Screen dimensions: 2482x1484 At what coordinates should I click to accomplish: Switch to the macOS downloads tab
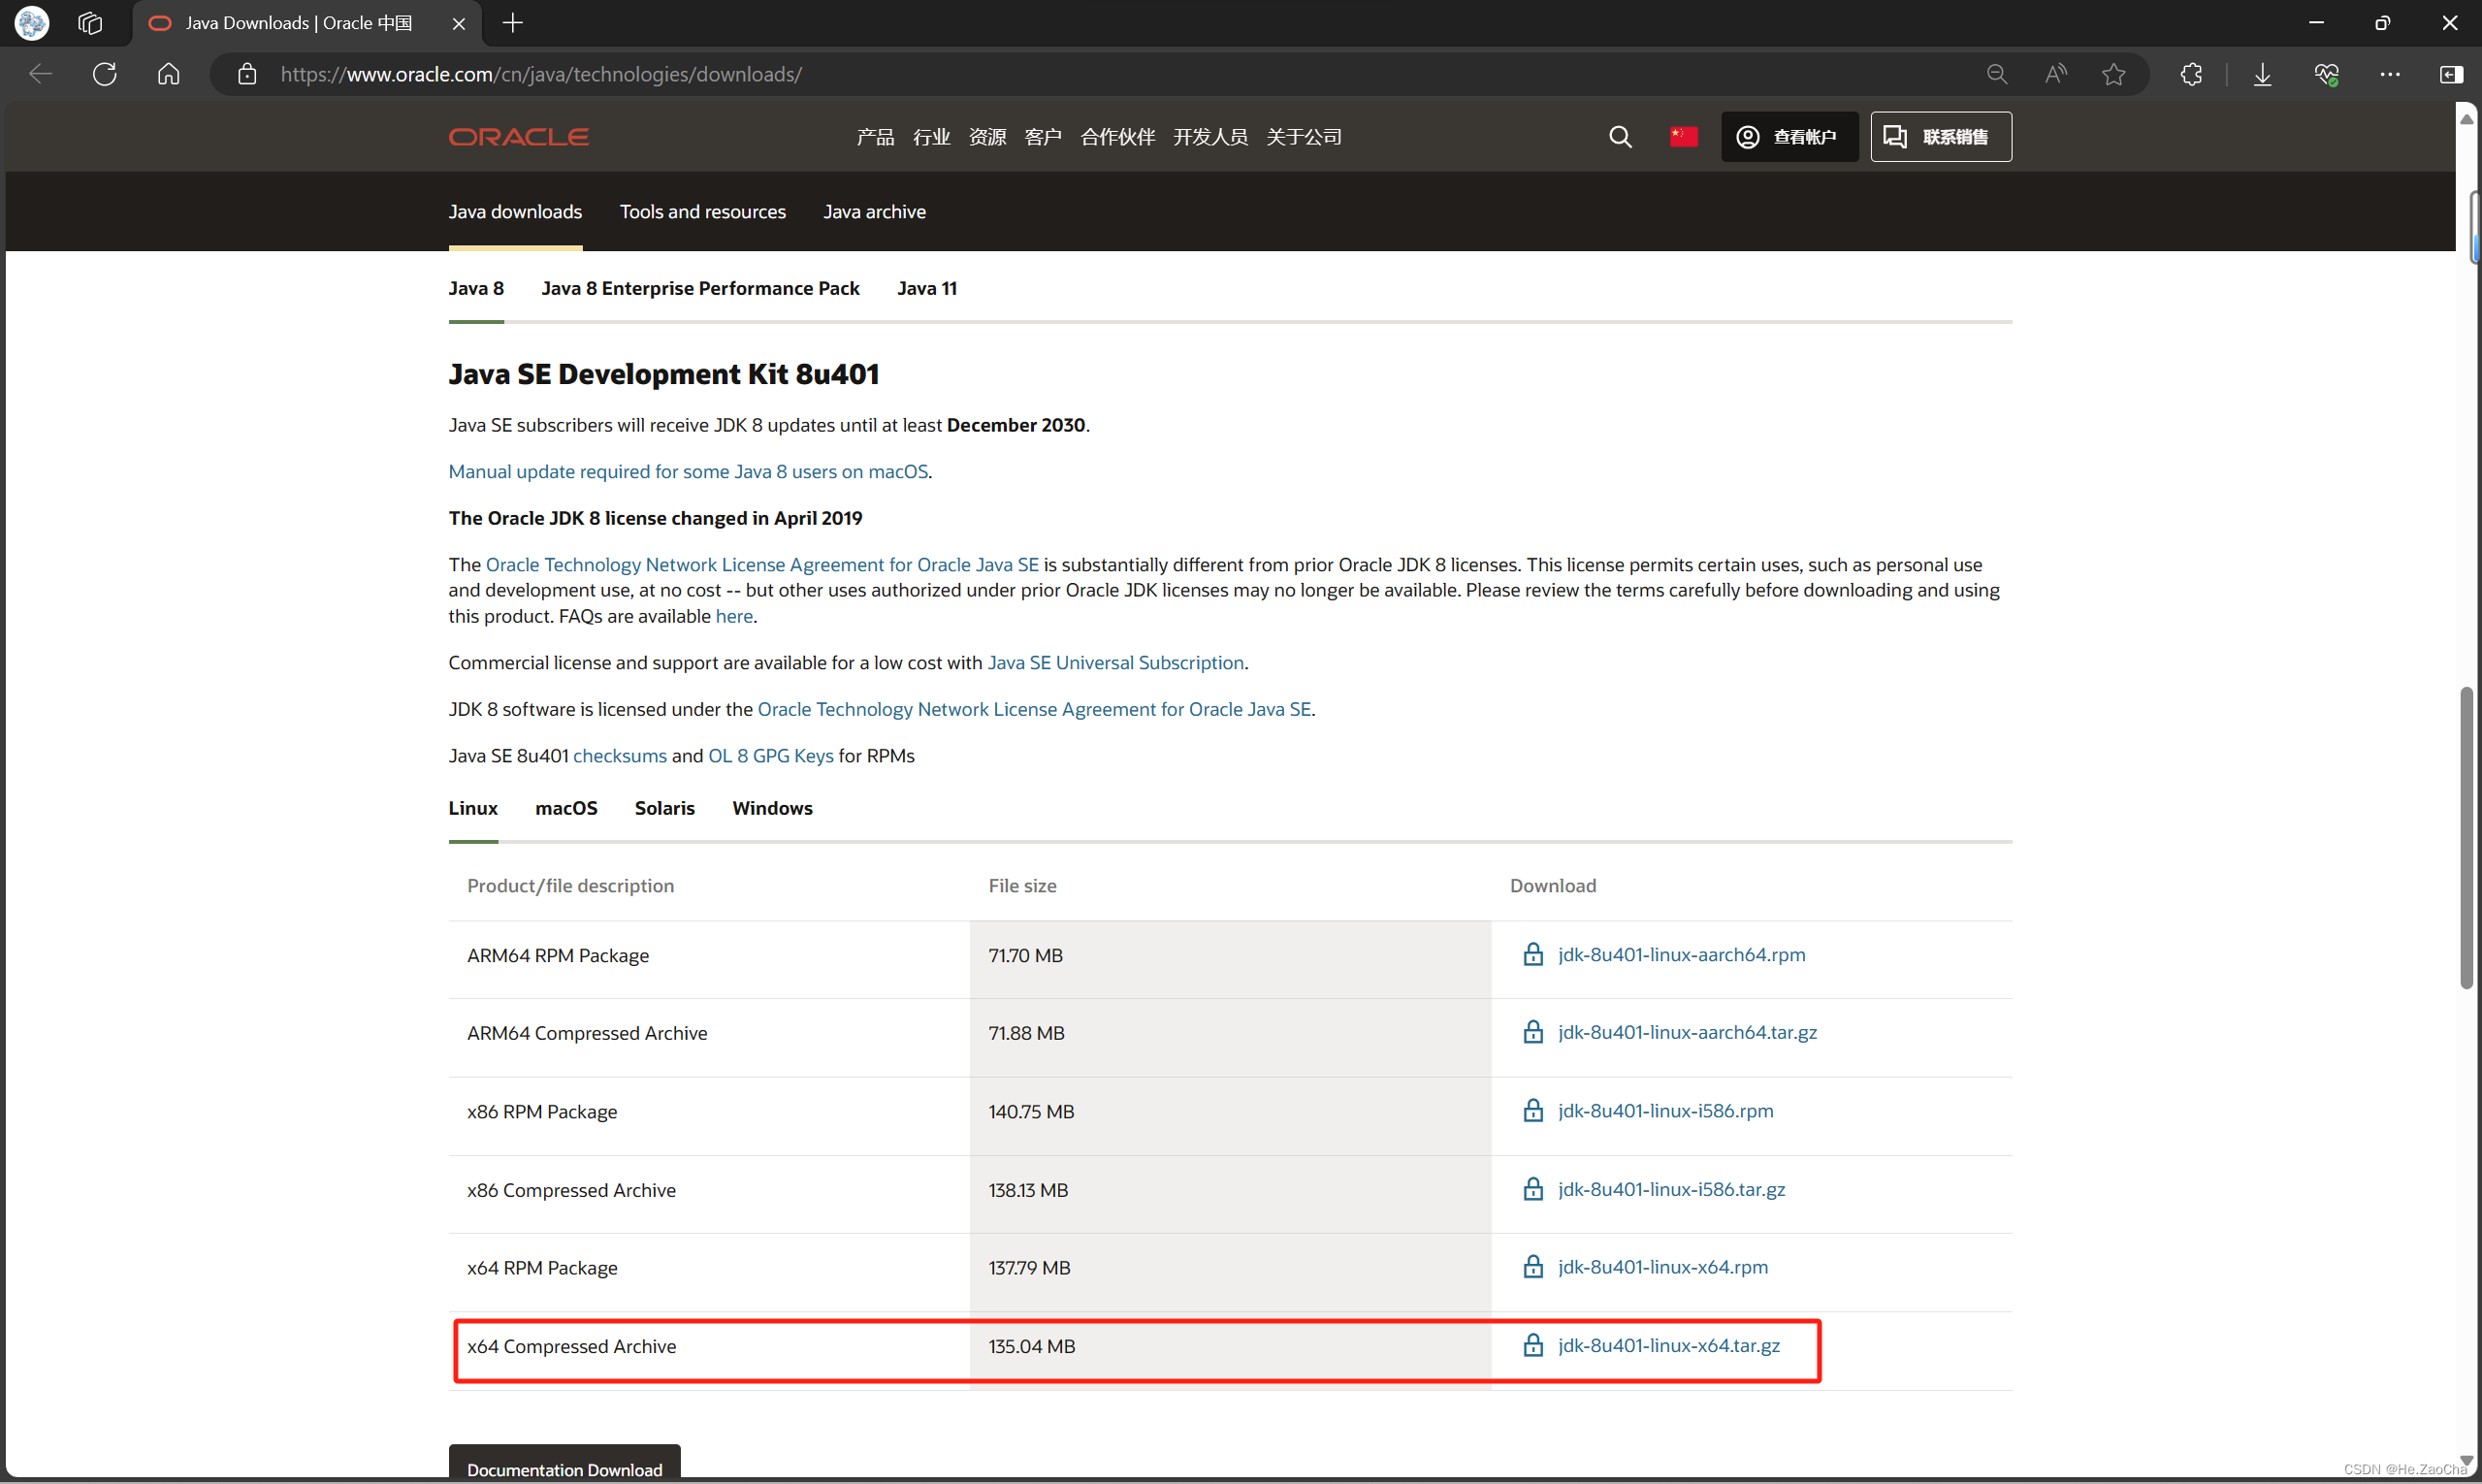(566, 808)
